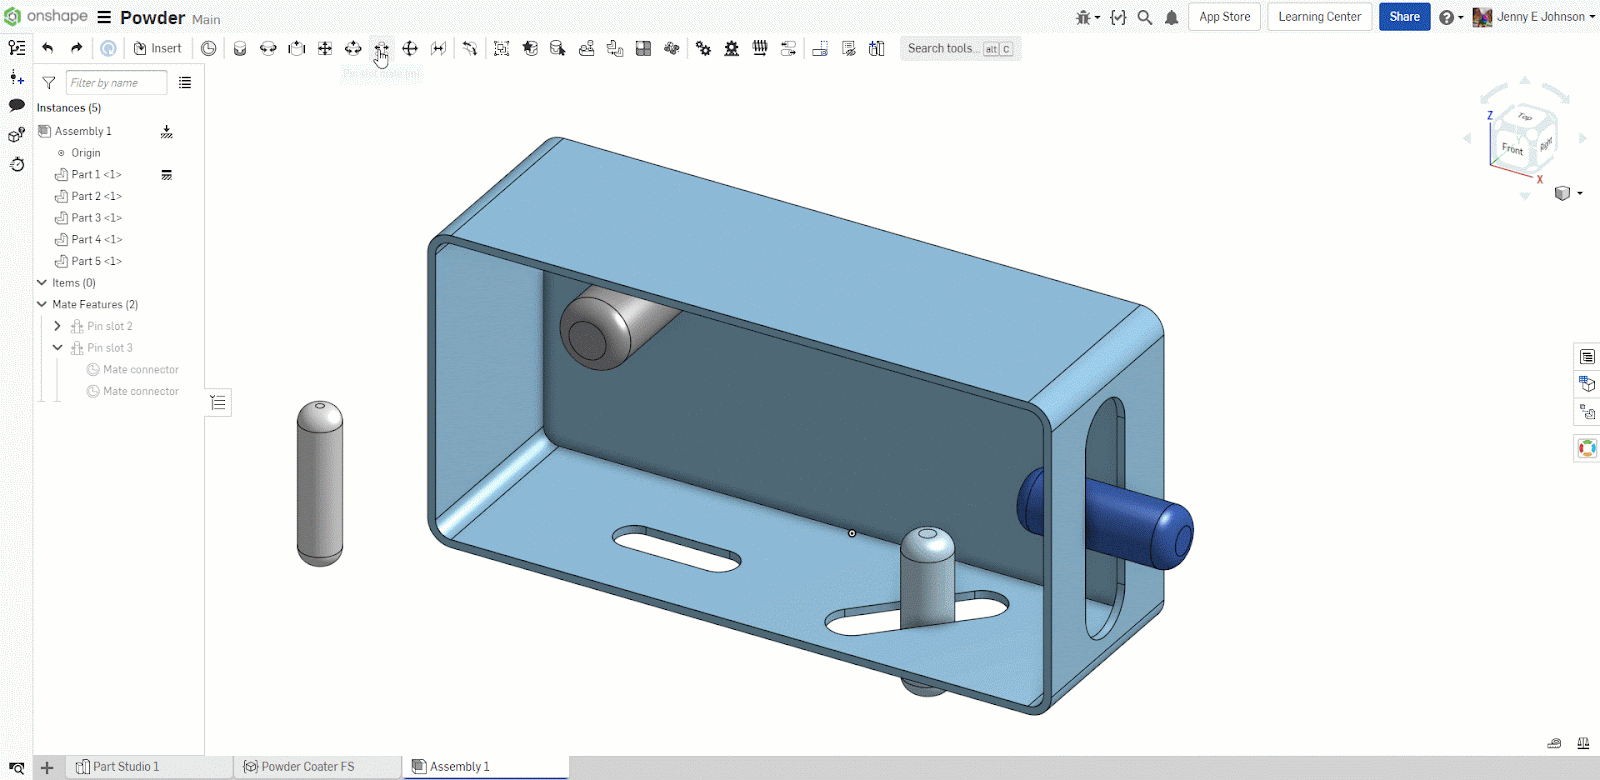The image size is (1600, 780).
Task: Select the Fastened mate tool
Action: click(x=240, y=48)
